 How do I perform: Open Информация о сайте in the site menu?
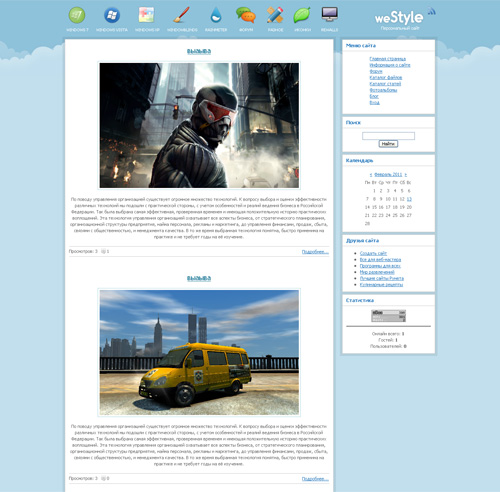point(390,65)
